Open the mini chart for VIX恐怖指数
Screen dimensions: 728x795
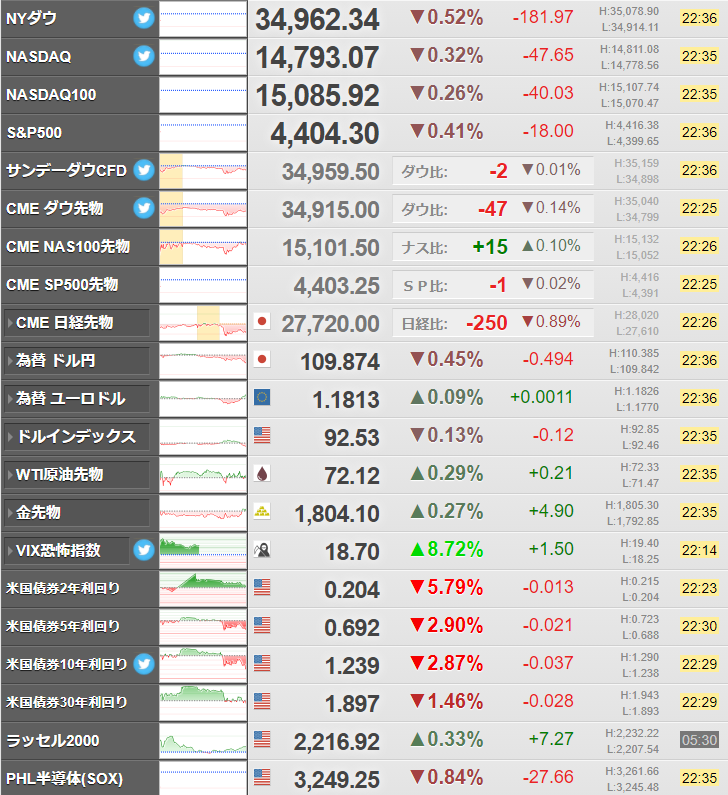[x=203, y=551]
